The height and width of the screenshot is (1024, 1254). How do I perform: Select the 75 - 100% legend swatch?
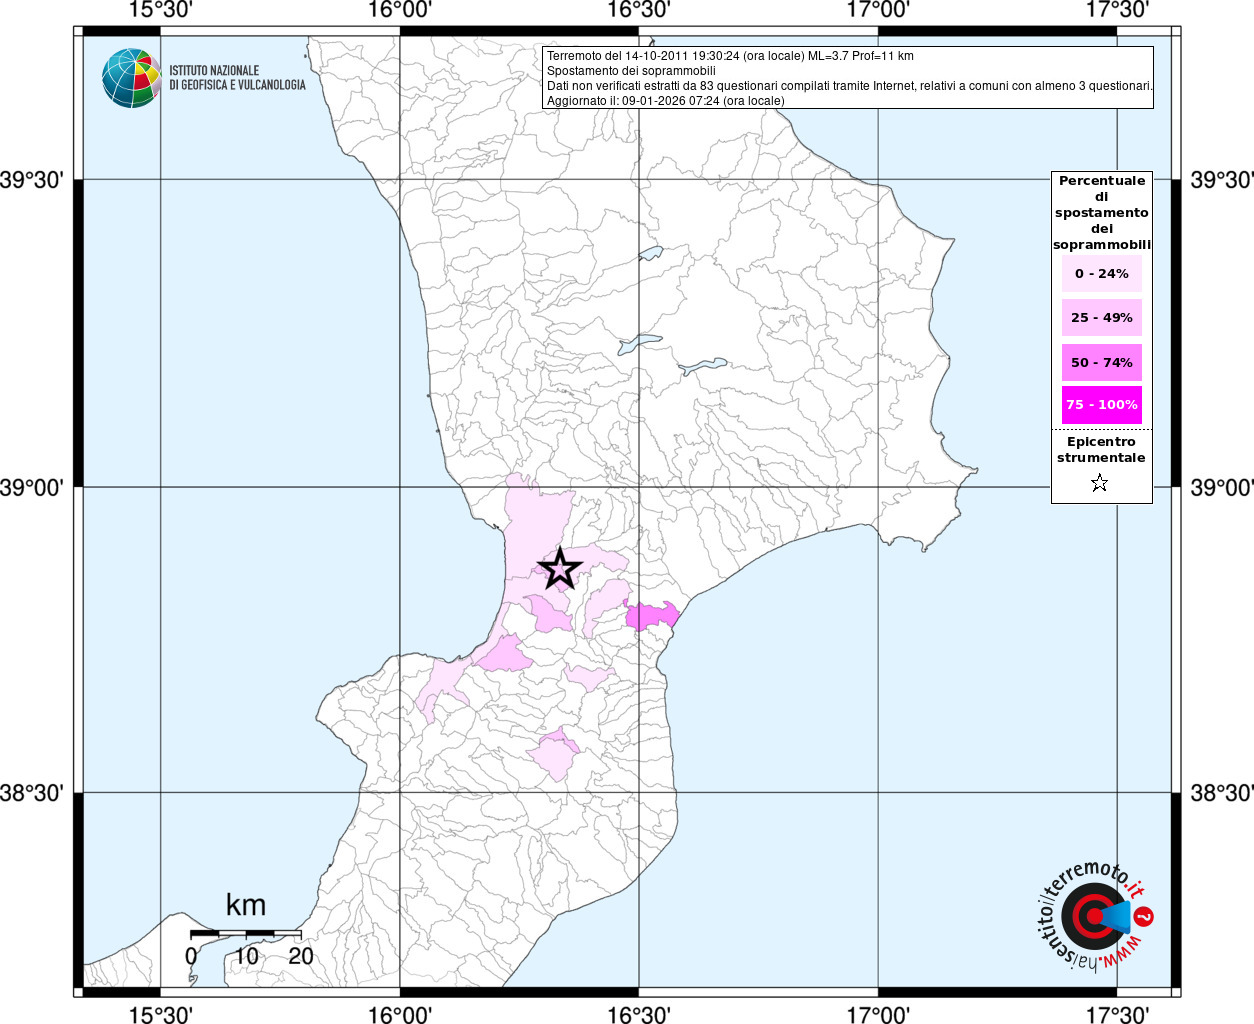point(1102,405)
